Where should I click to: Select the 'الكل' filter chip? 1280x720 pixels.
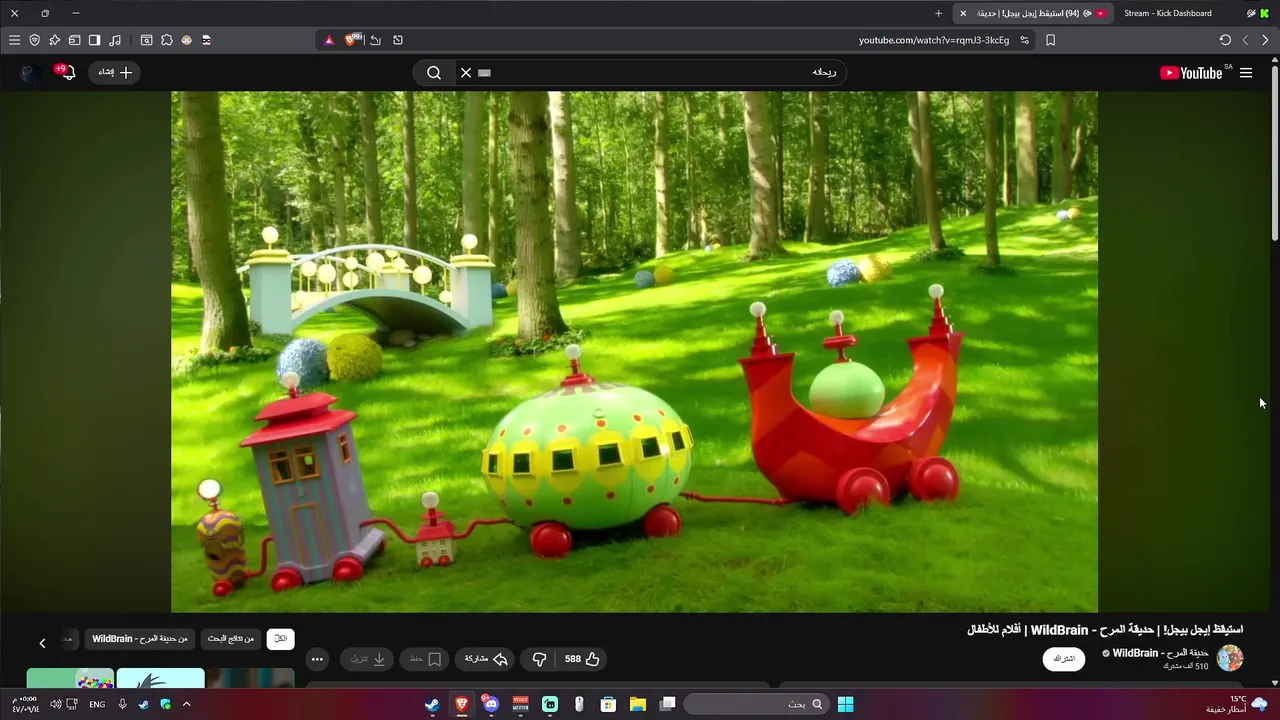(280, 639)
